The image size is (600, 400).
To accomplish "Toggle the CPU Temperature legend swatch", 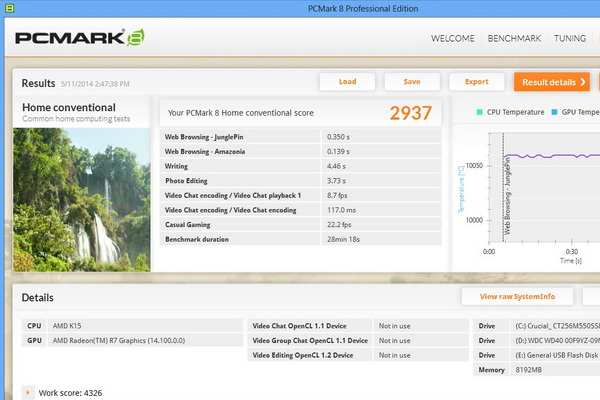I will click(479, 112).
